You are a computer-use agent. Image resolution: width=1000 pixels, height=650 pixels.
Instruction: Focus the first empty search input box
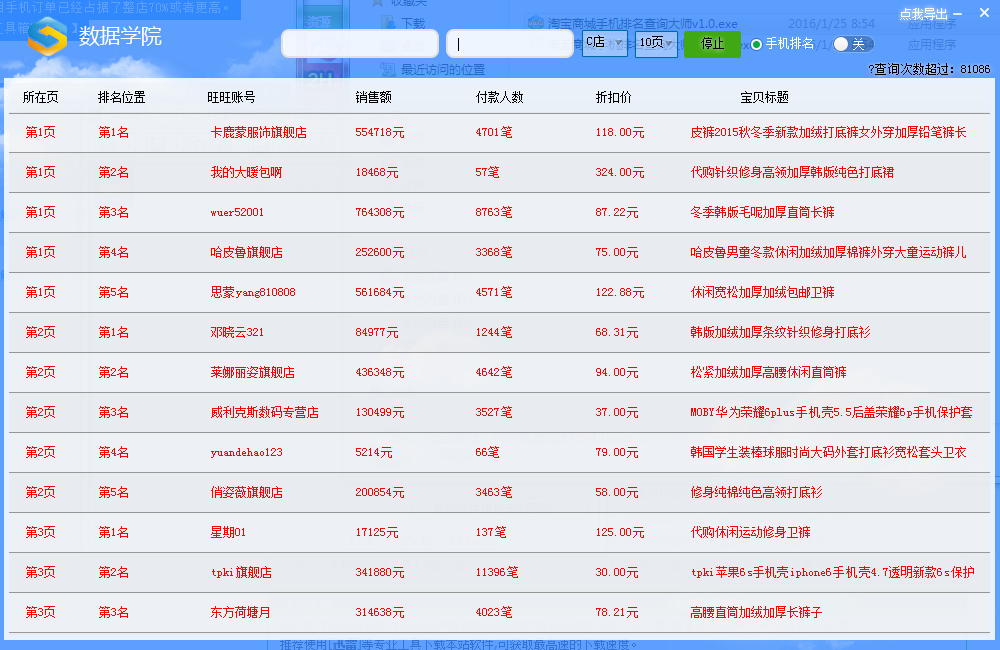(x=360, y=44)
